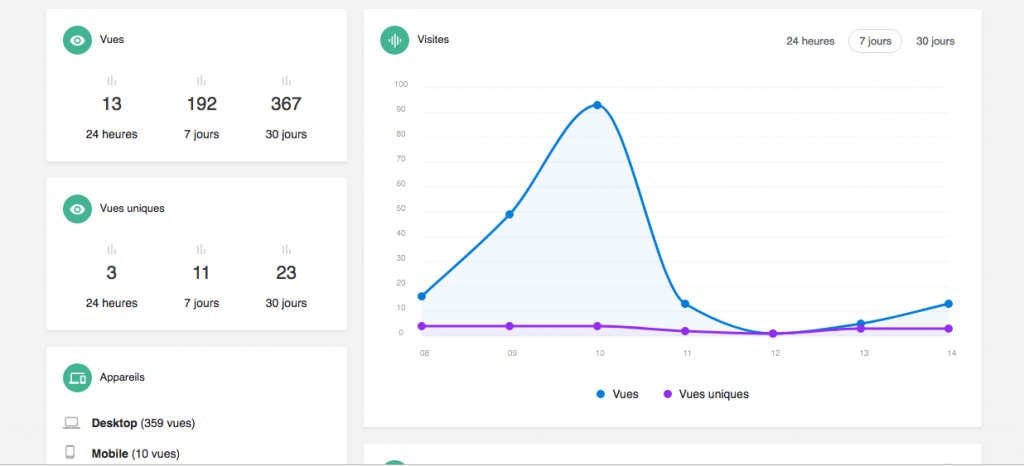
Task: Click the 367 views value for 30 jours
Action: point(286,104)
